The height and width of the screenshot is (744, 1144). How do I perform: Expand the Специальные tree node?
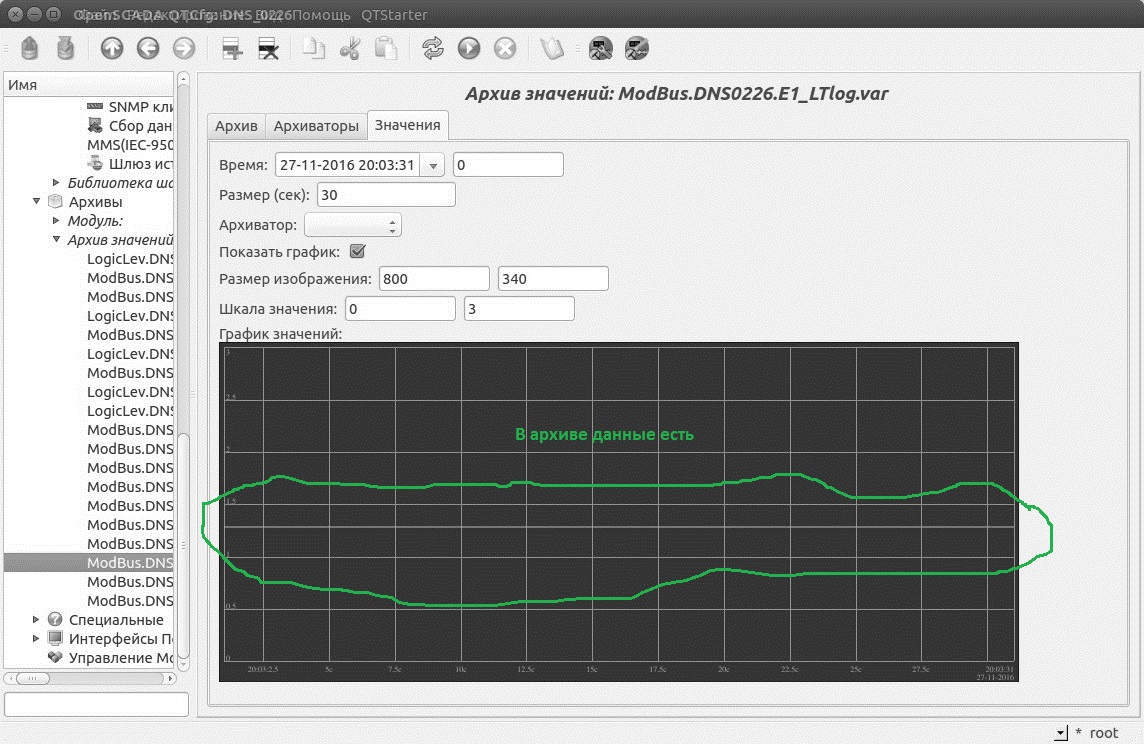[x=37, y=620]
